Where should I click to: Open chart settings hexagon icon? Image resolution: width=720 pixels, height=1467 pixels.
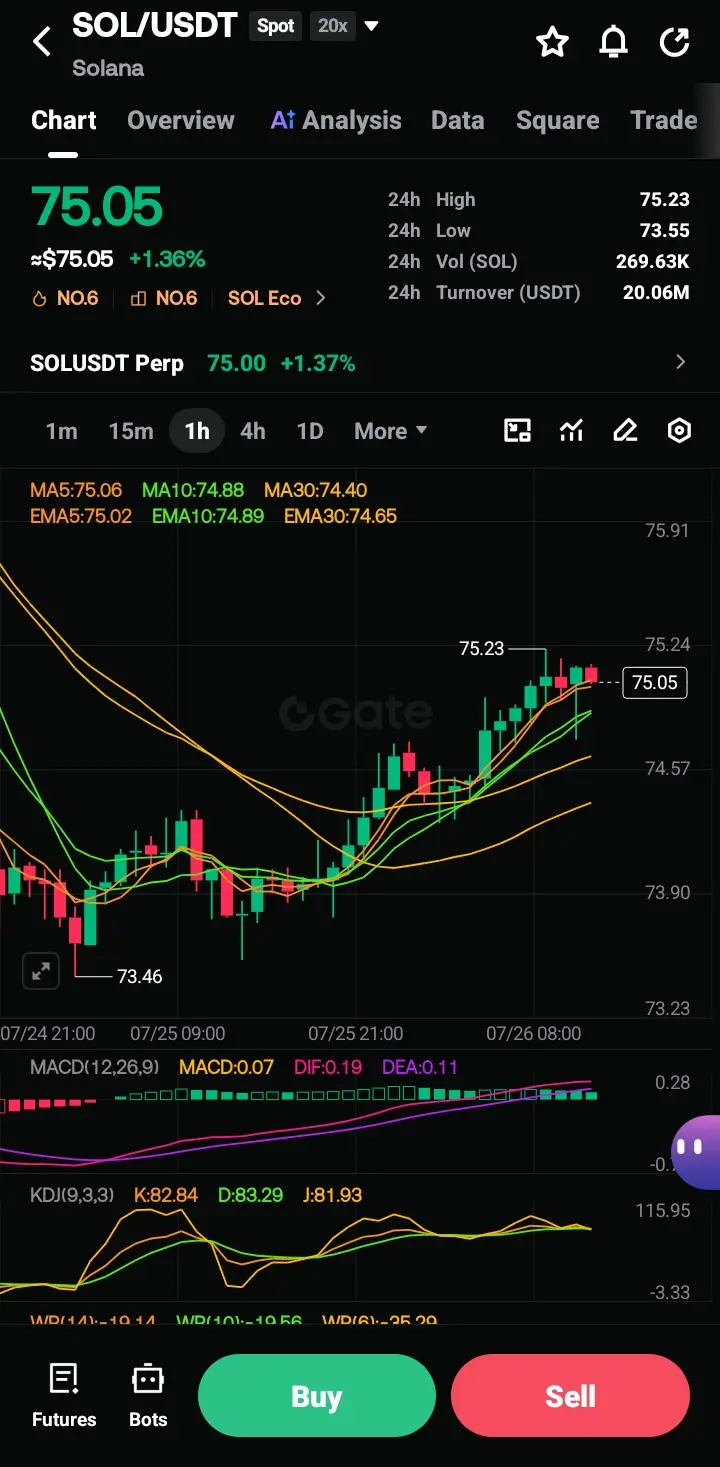[679, 431]
